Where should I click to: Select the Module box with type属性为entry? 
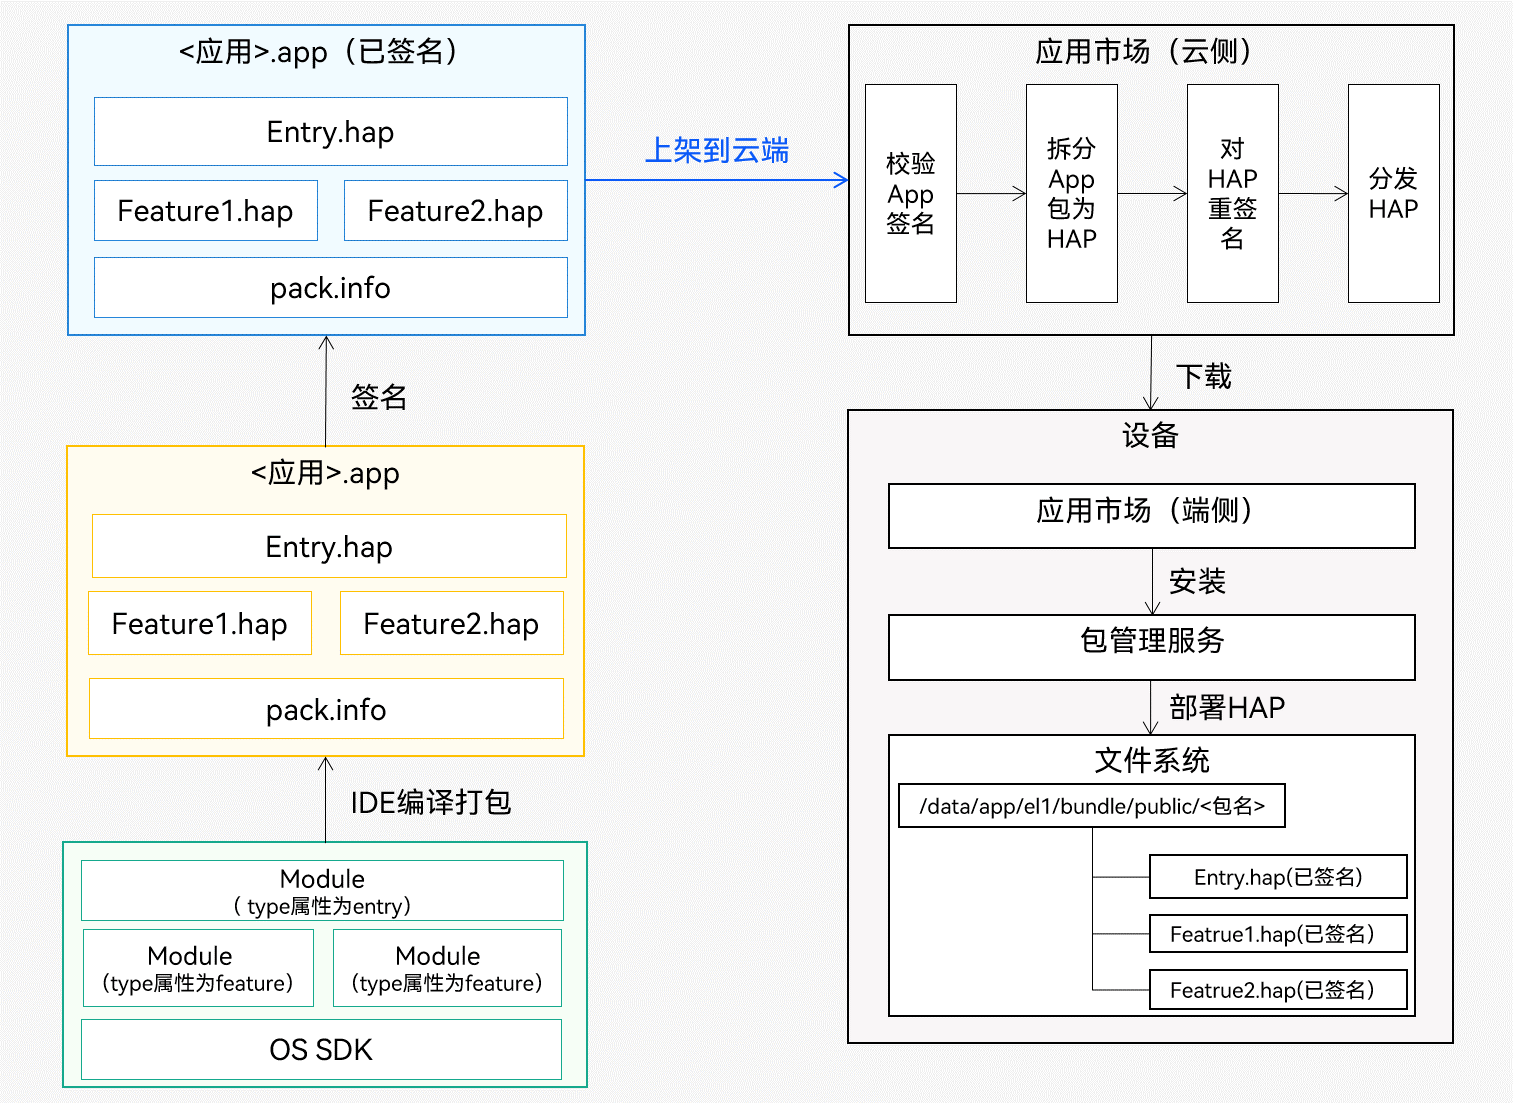(322, 891)
